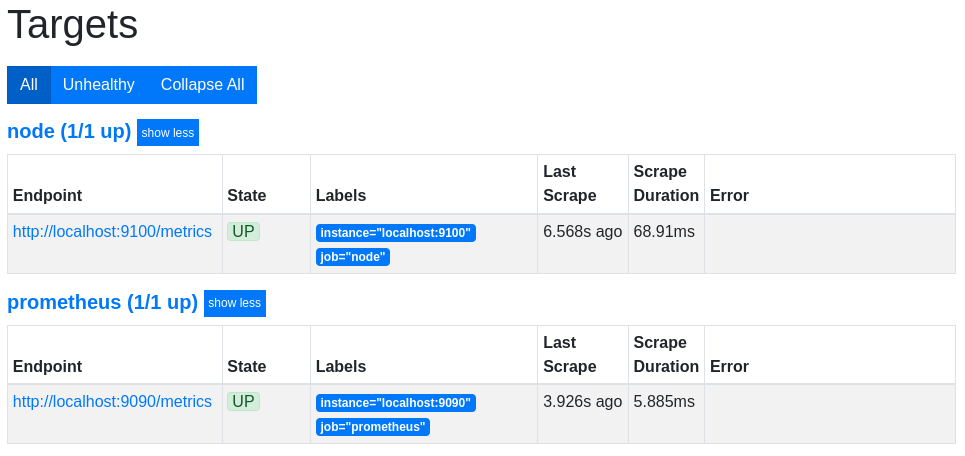Image resolution: width=965 pixels, height=456 pixels.
Task: Select the All targets filter button
Action: point(29,85)
